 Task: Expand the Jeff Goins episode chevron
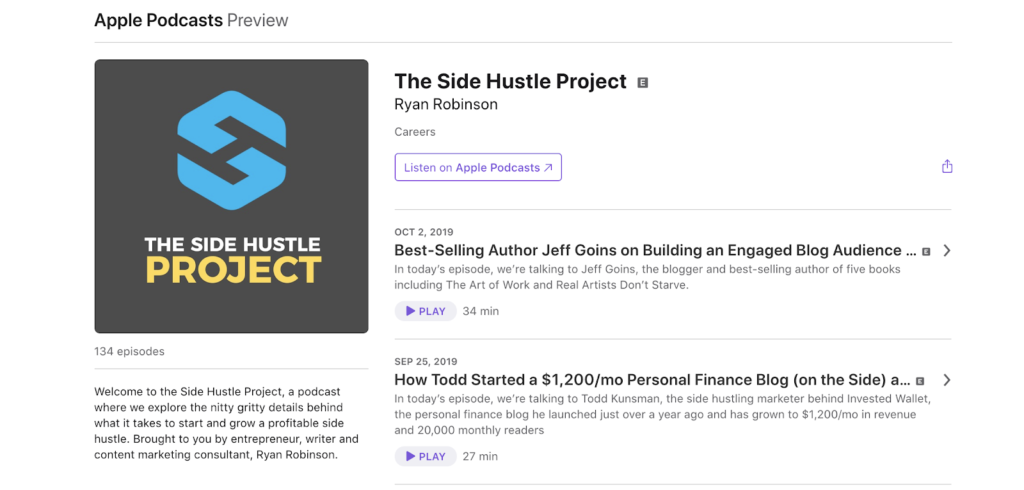(x=947, y=251)
